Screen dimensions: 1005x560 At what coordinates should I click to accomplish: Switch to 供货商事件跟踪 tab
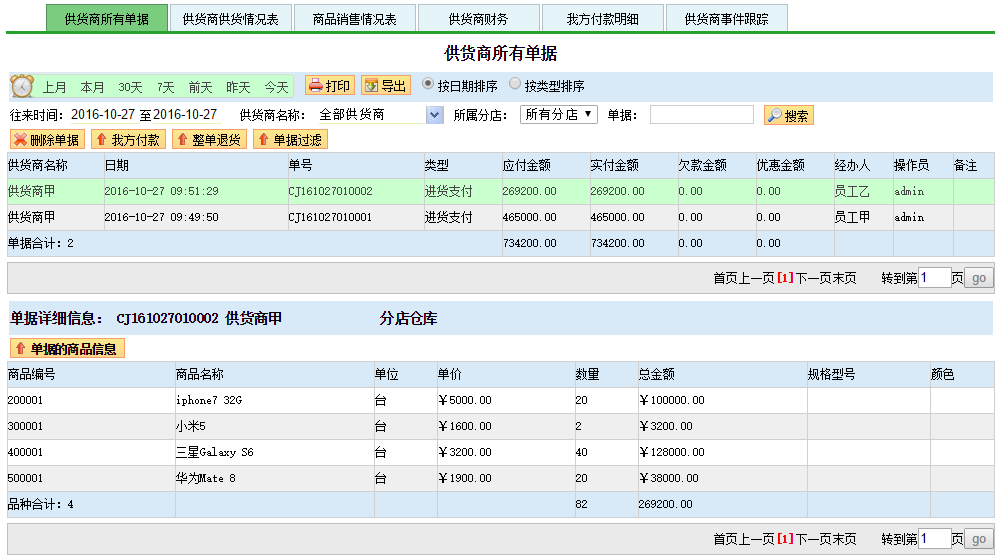tap(725, 18)
